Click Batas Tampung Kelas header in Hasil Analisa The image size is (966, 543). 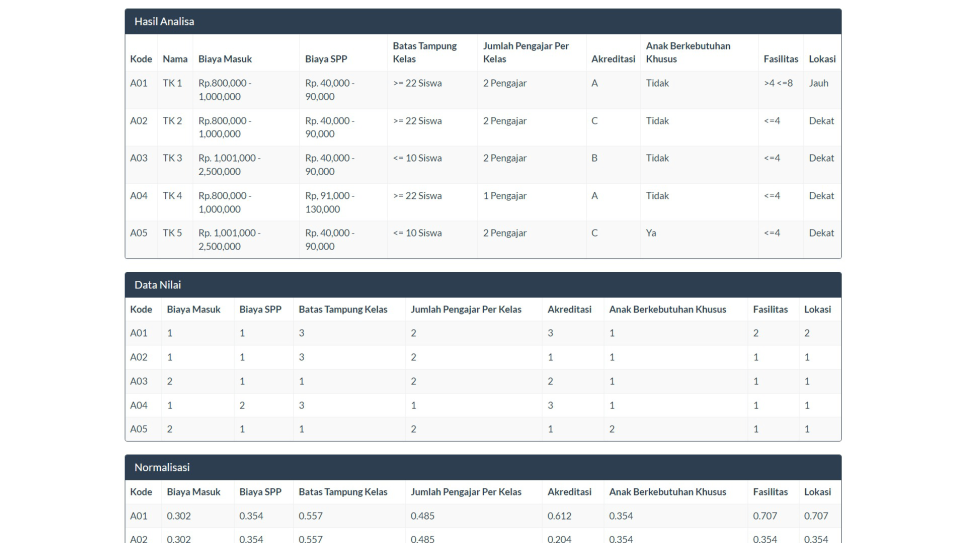(424, 52)
